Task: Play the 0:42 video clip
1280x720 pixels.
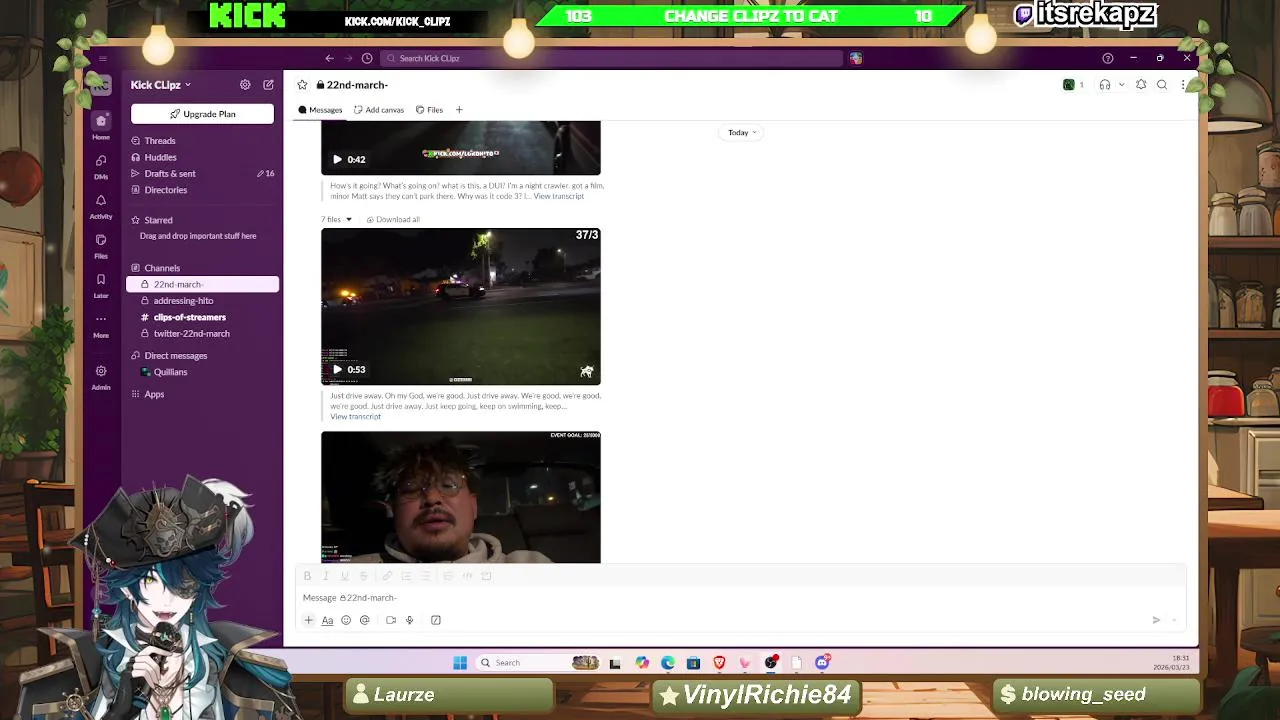Action: pyautogui.click(x=337, y=159)
